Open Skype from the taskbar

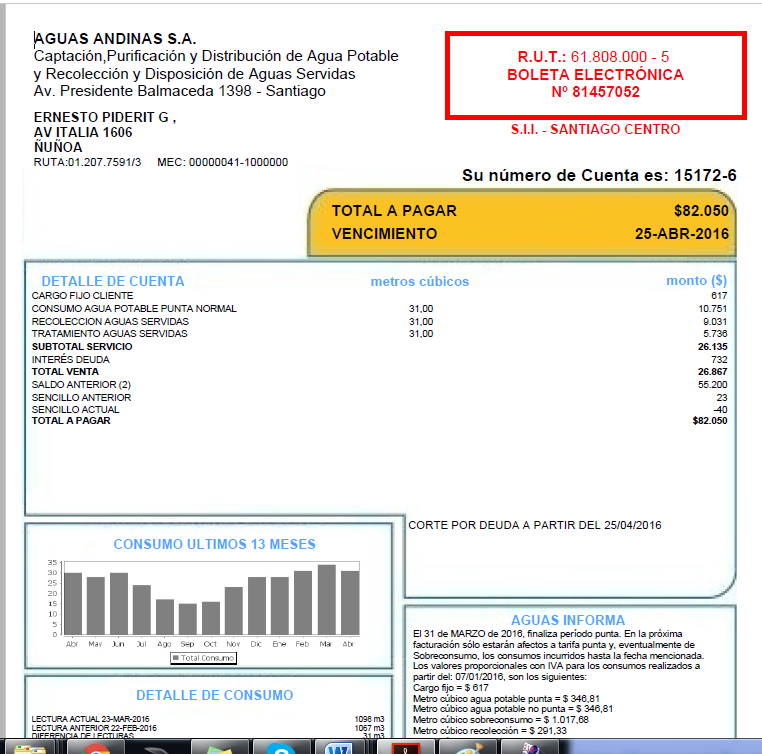[x=280, y=748]
